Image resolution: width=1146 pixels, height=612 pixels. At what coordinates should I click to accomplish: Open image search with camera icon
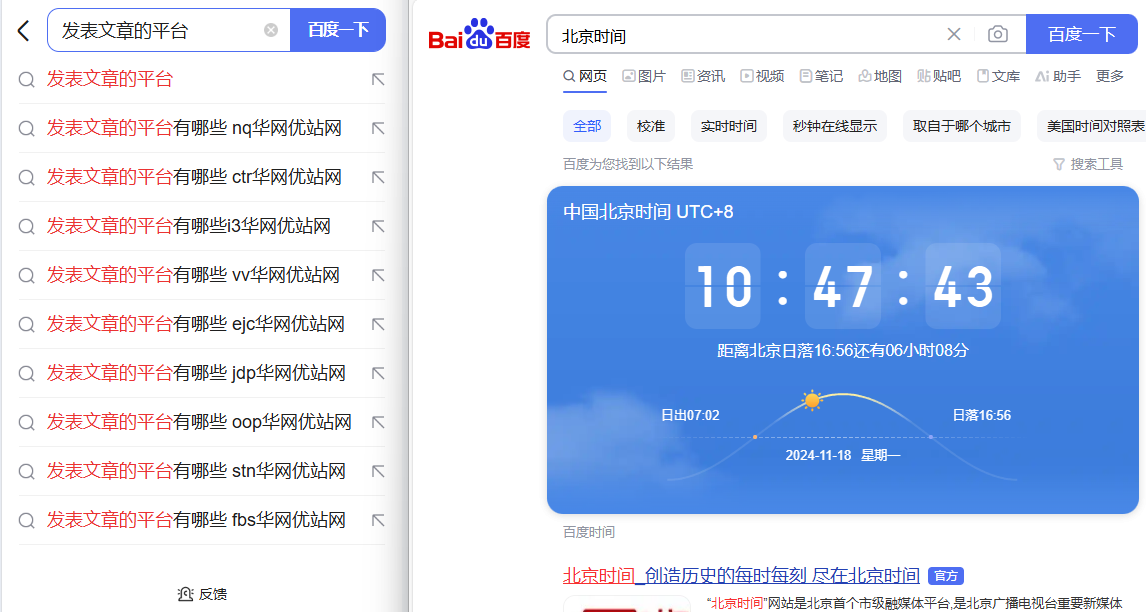pyautogui.click(x=998, y=34)
